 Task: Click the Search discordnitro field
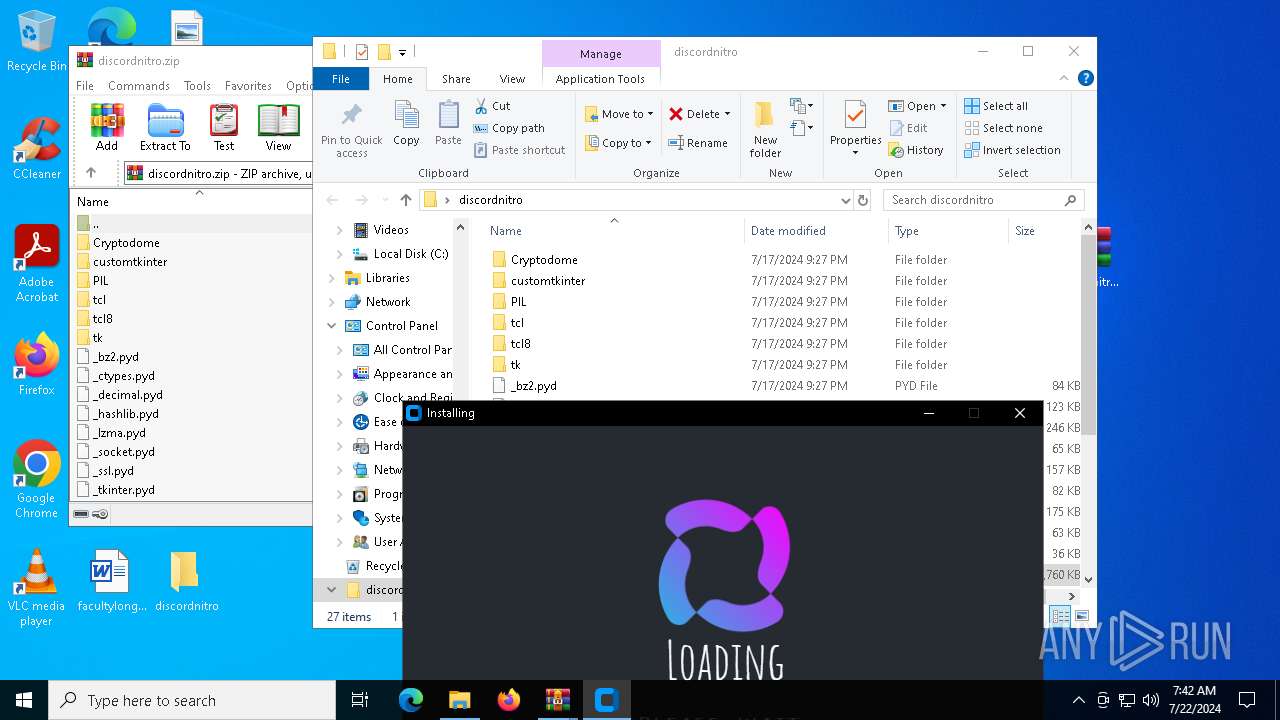pyautogui.click(x=983, y=200)
